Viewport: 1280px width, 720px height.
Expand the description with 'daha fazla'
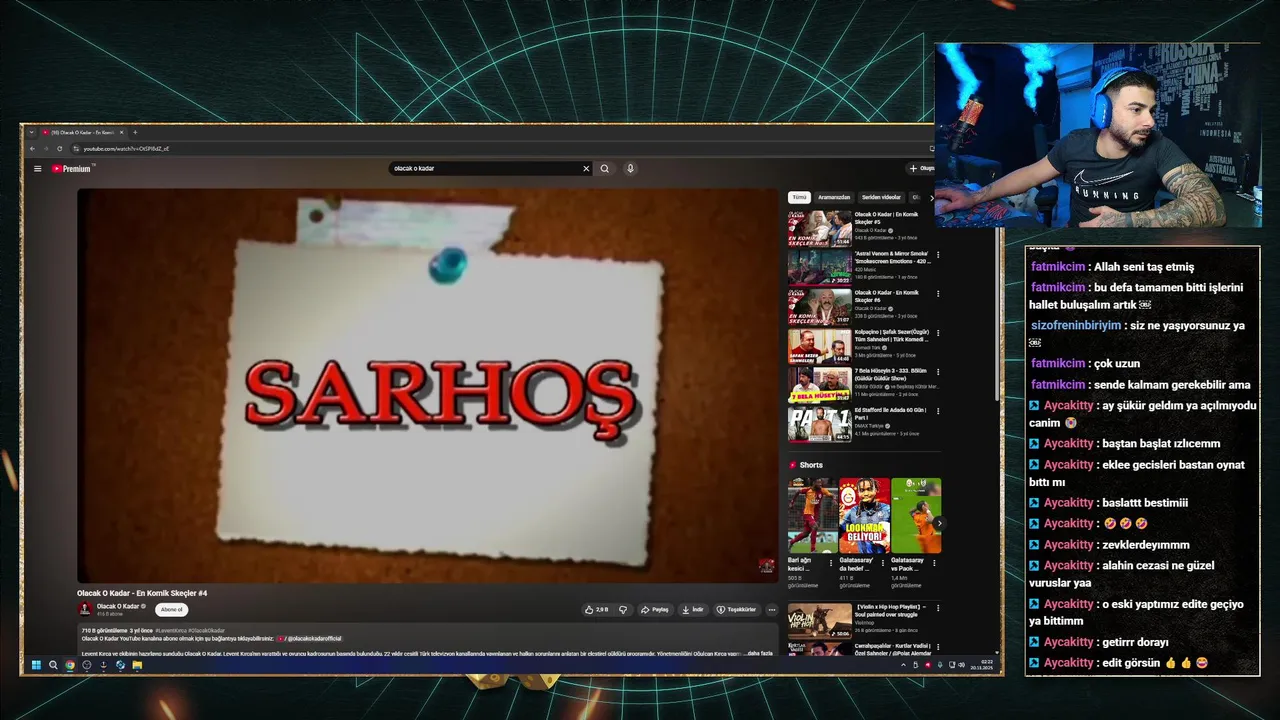(760, 653)
